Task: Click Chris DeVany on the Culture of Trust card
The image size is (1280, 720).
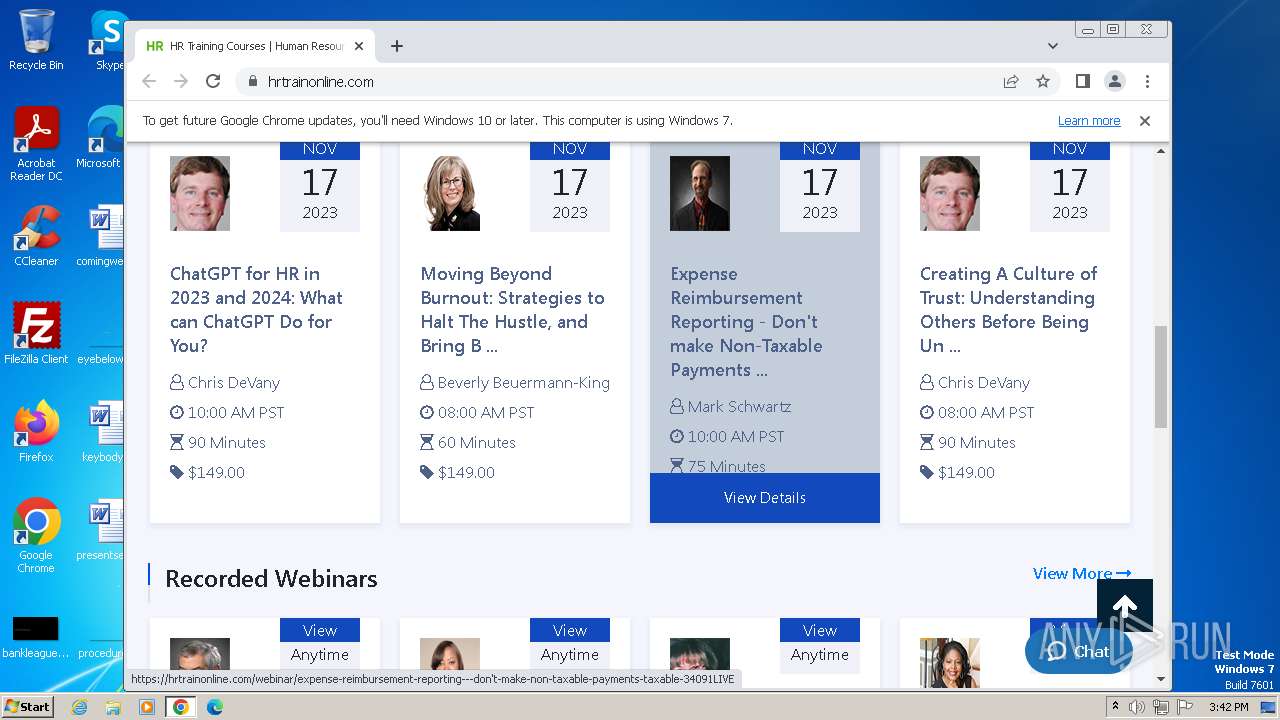Action: click(984, 383)
